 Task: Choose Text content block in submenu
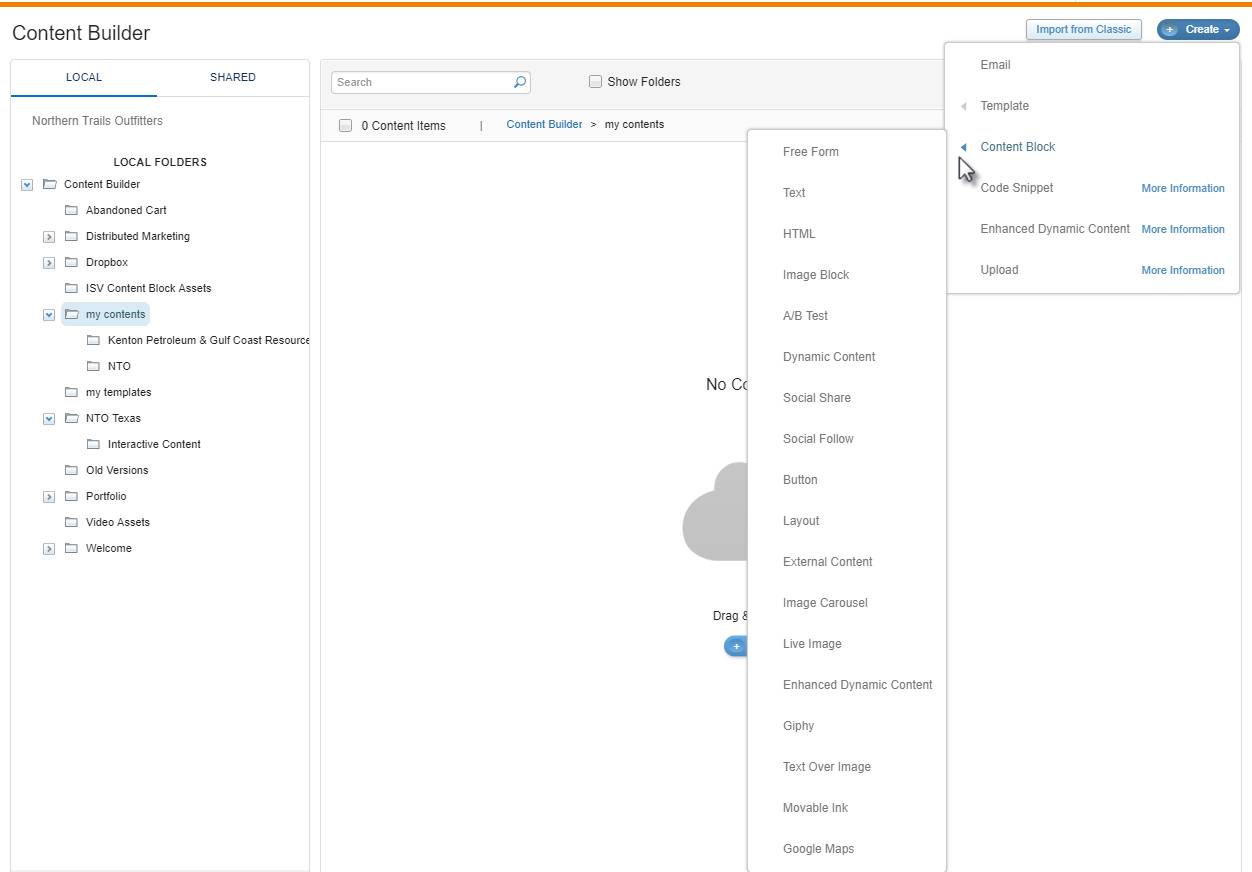[794, 193]
